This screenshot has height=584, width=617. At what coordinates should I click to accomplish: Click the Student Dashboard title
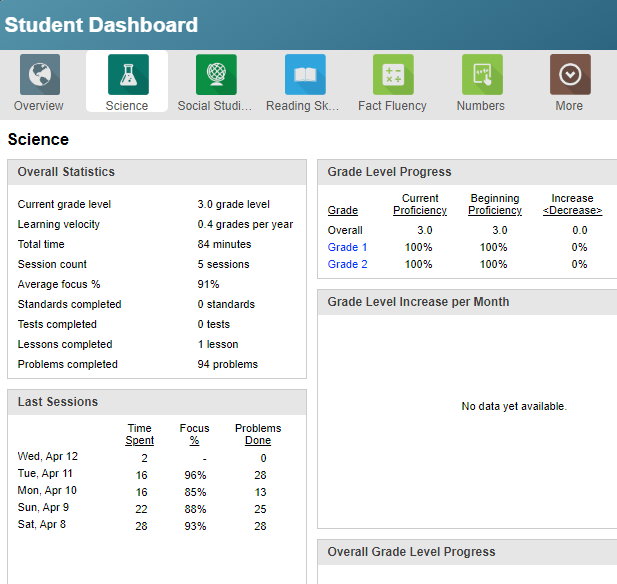102,25
